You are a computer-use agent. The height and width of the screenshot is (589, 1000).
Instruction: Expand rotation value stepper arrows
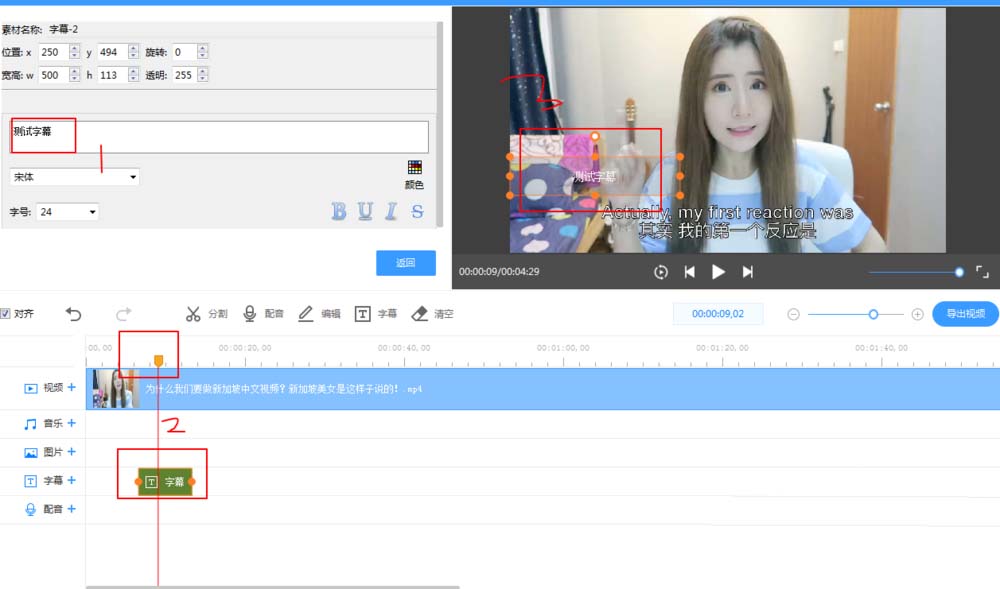pyautogui.click(x=203, y=51)
